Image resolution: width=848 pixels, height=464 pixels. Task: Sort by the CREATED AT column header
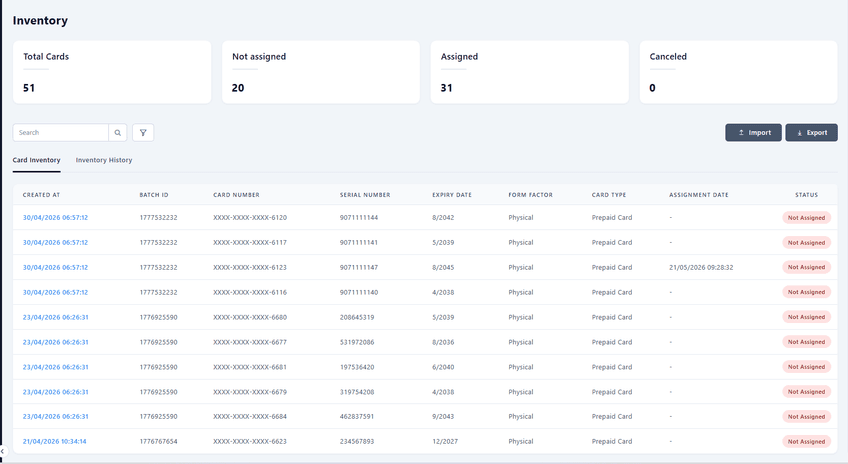pos(41,195)
